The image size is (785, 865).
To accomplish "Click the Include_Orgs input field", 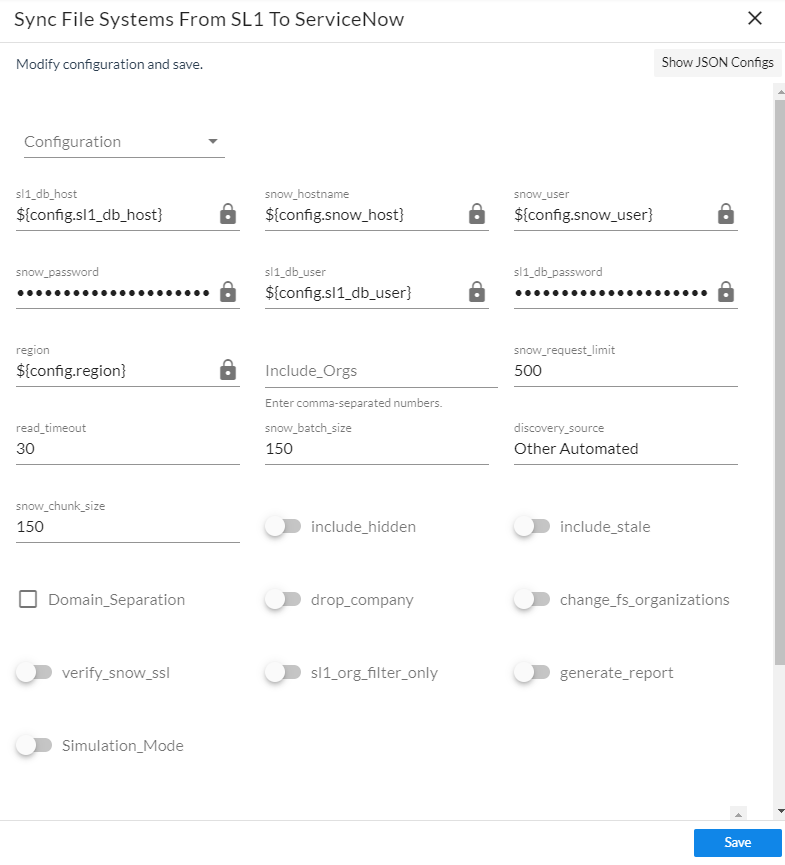I will (x=380, y=371).
